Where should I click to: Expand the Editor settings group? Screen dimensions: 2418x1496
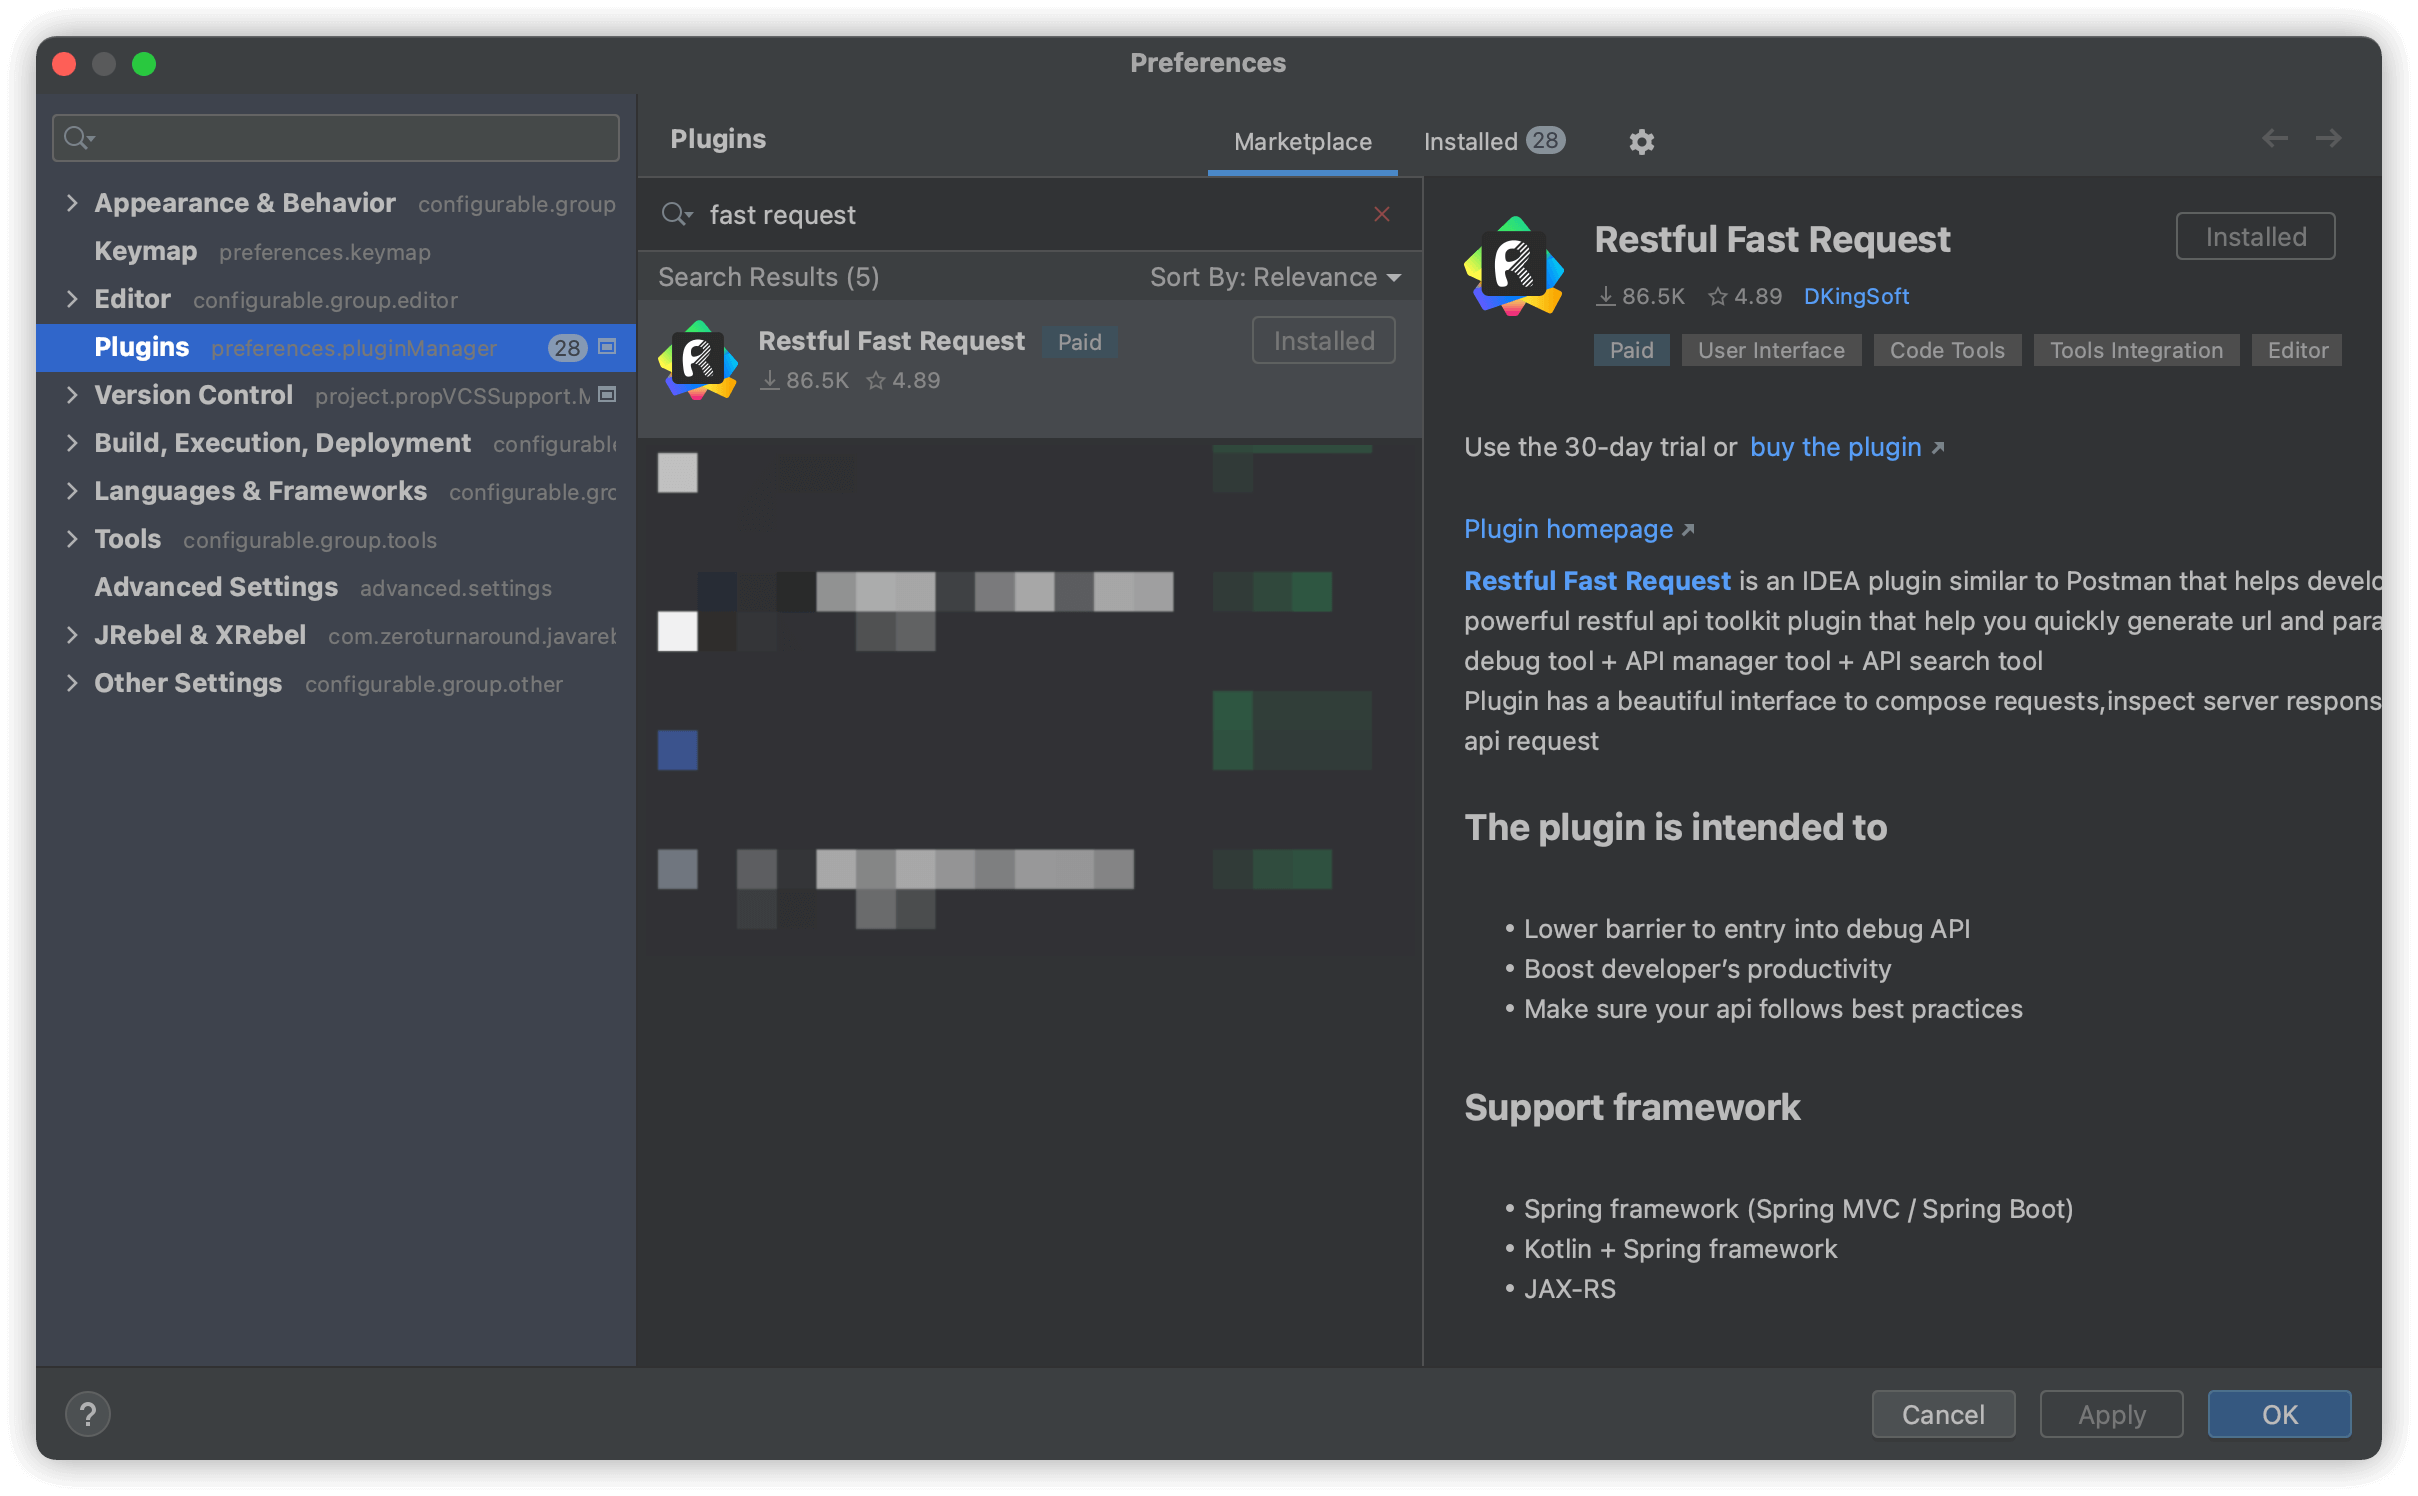click(x=71, y=299)
